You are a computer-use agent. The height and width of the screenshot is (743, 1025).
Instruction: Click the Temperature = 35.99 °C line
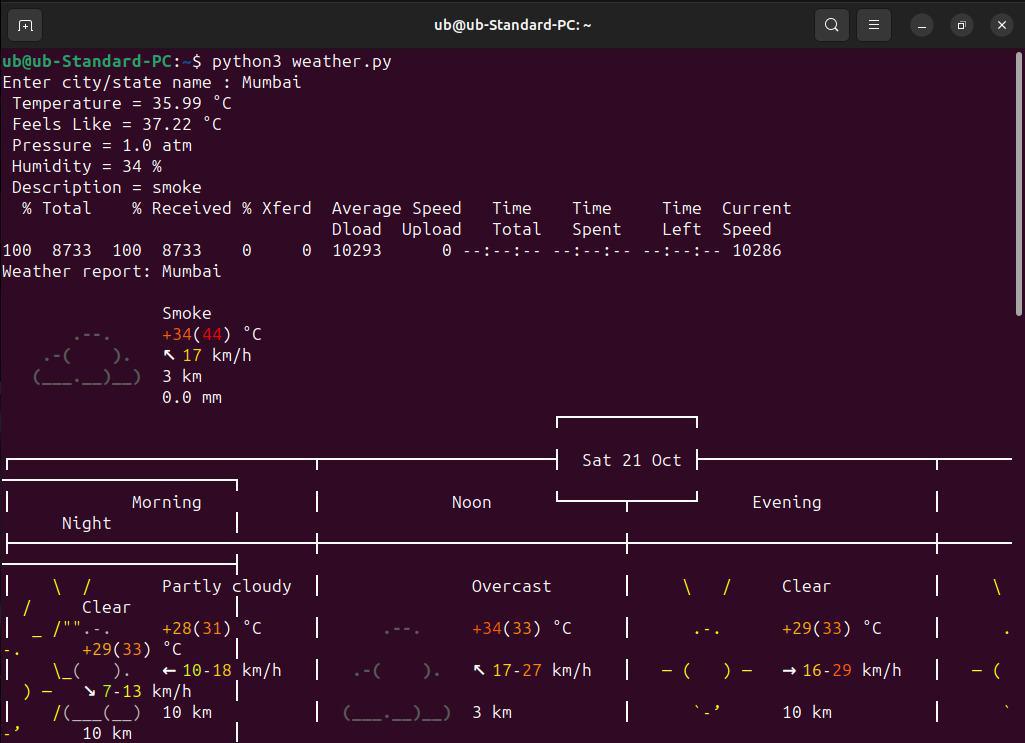(x=121, y=103)
